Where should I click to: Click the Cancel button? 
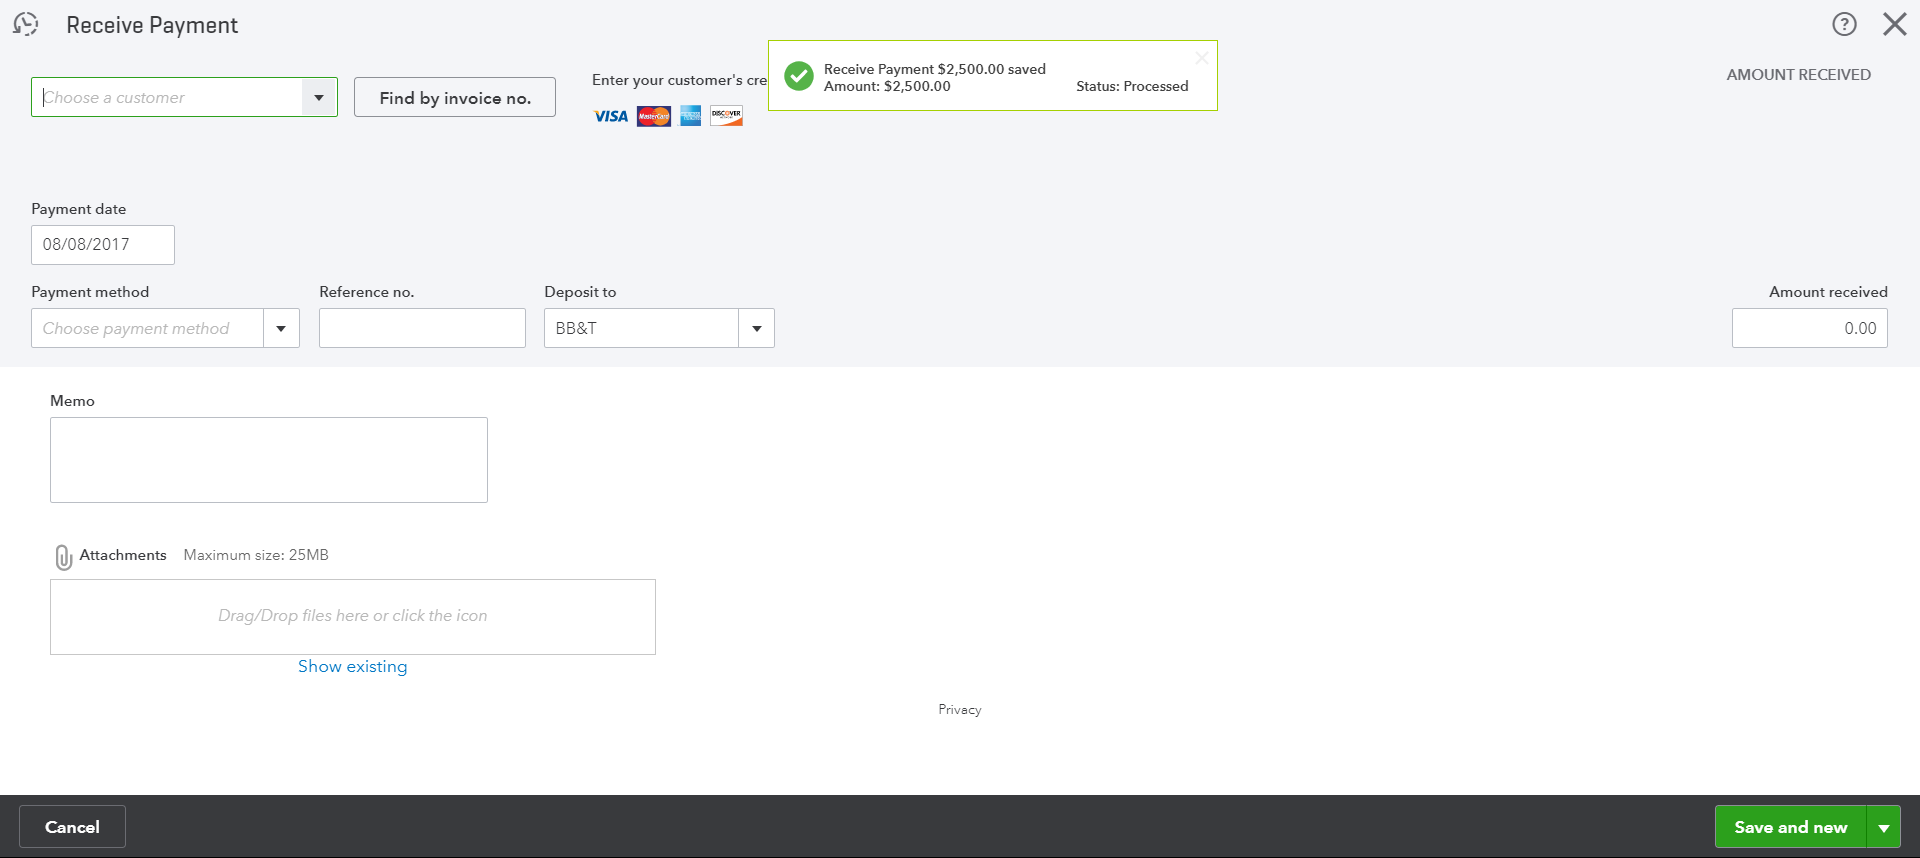click(72, 827)
